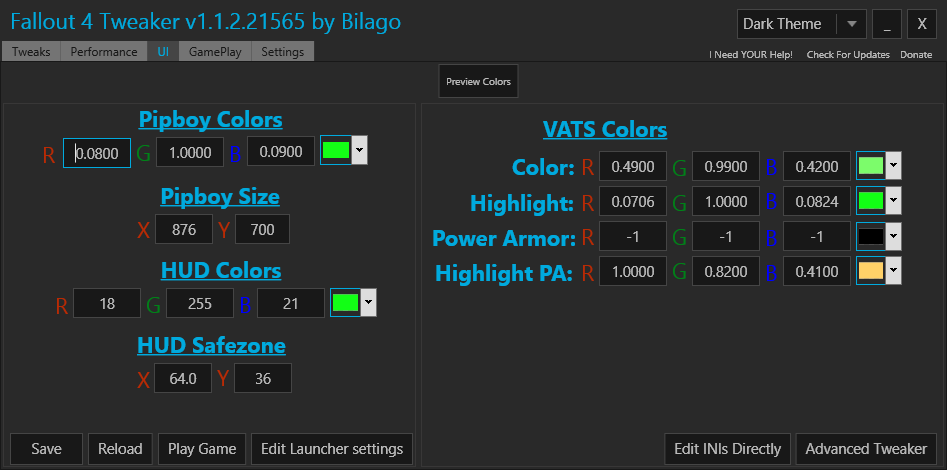Click the Highlight PA orange swatch
947x470 pixels.
[x=870, y=270]
